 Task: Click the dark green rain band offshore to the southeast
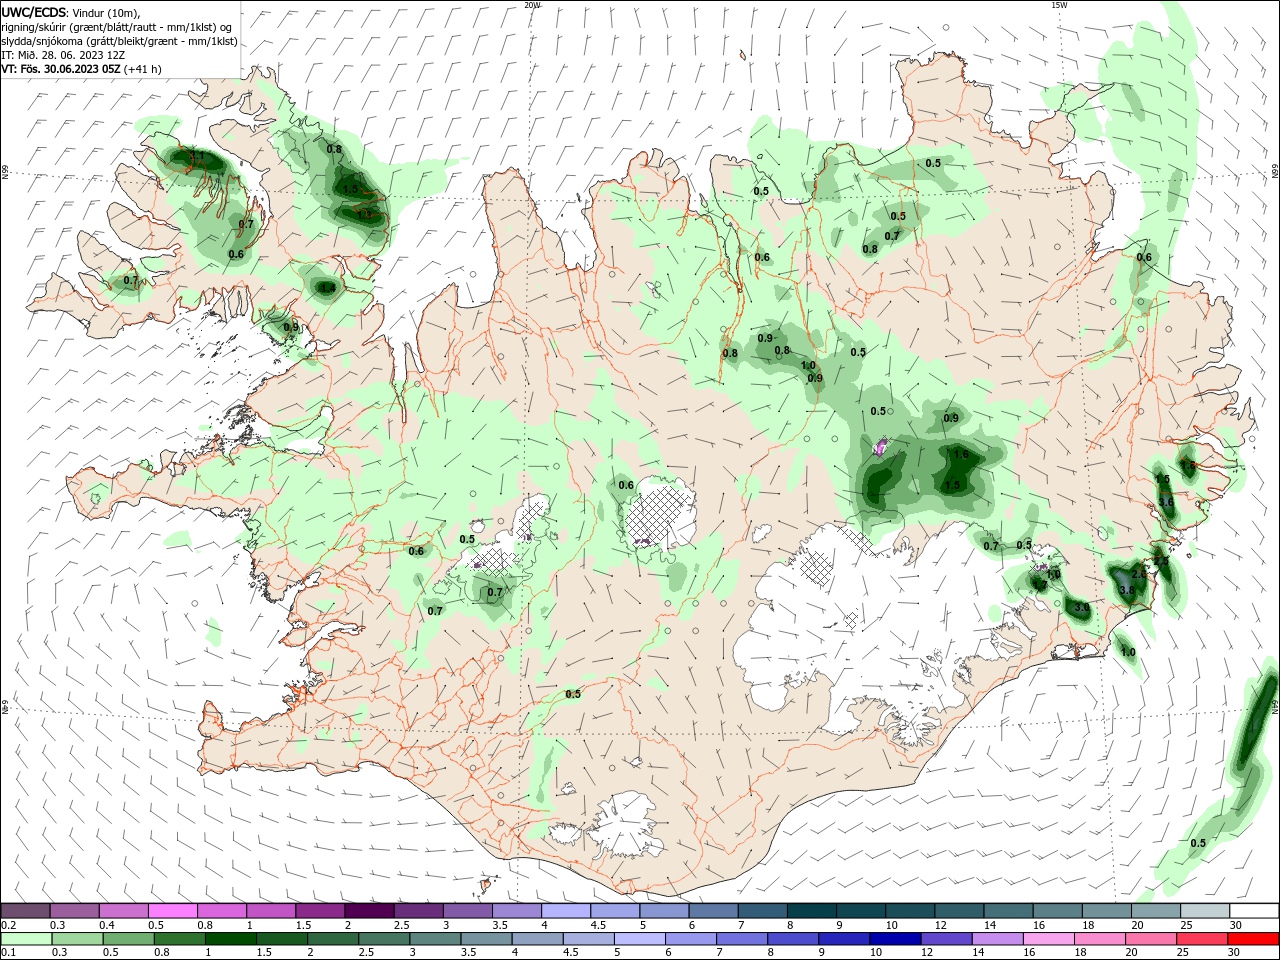(x=1255, y=725)
